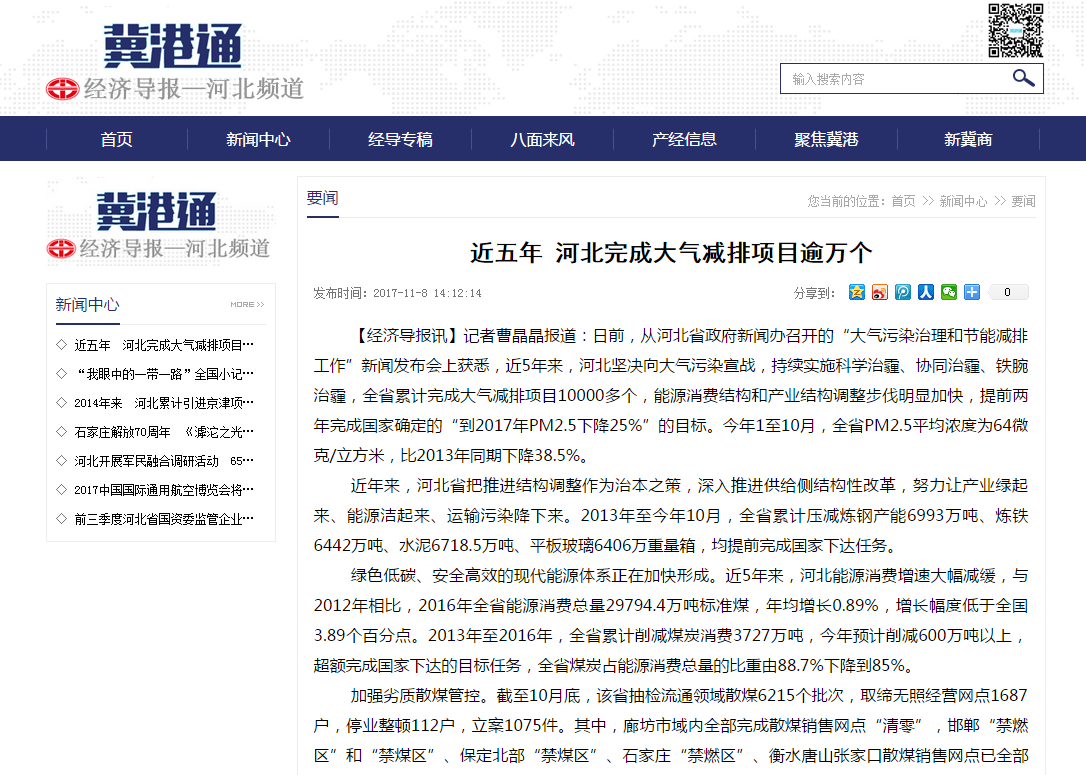Select 产经信息 in the navigation bar
This screenshot has height=775, width=1086.
point(684,139)
